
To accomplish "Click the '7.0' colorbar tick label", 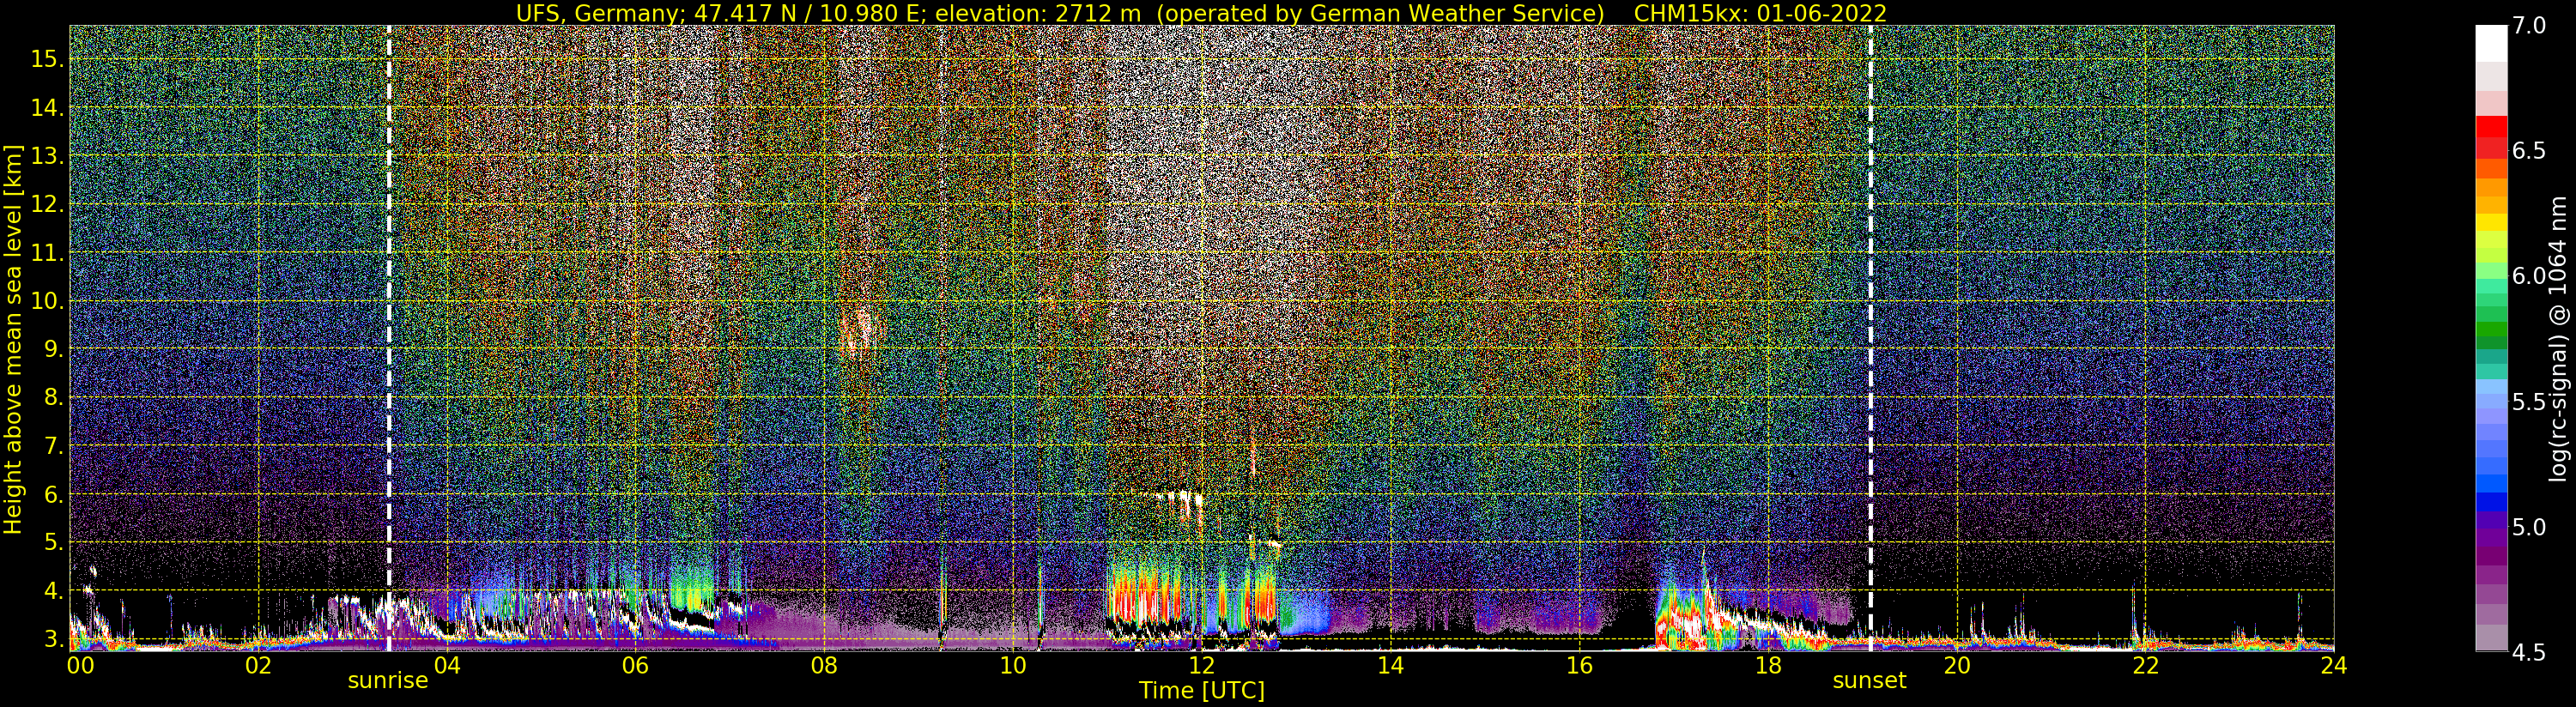I will pyautogui.click(x=2529, y=26).
